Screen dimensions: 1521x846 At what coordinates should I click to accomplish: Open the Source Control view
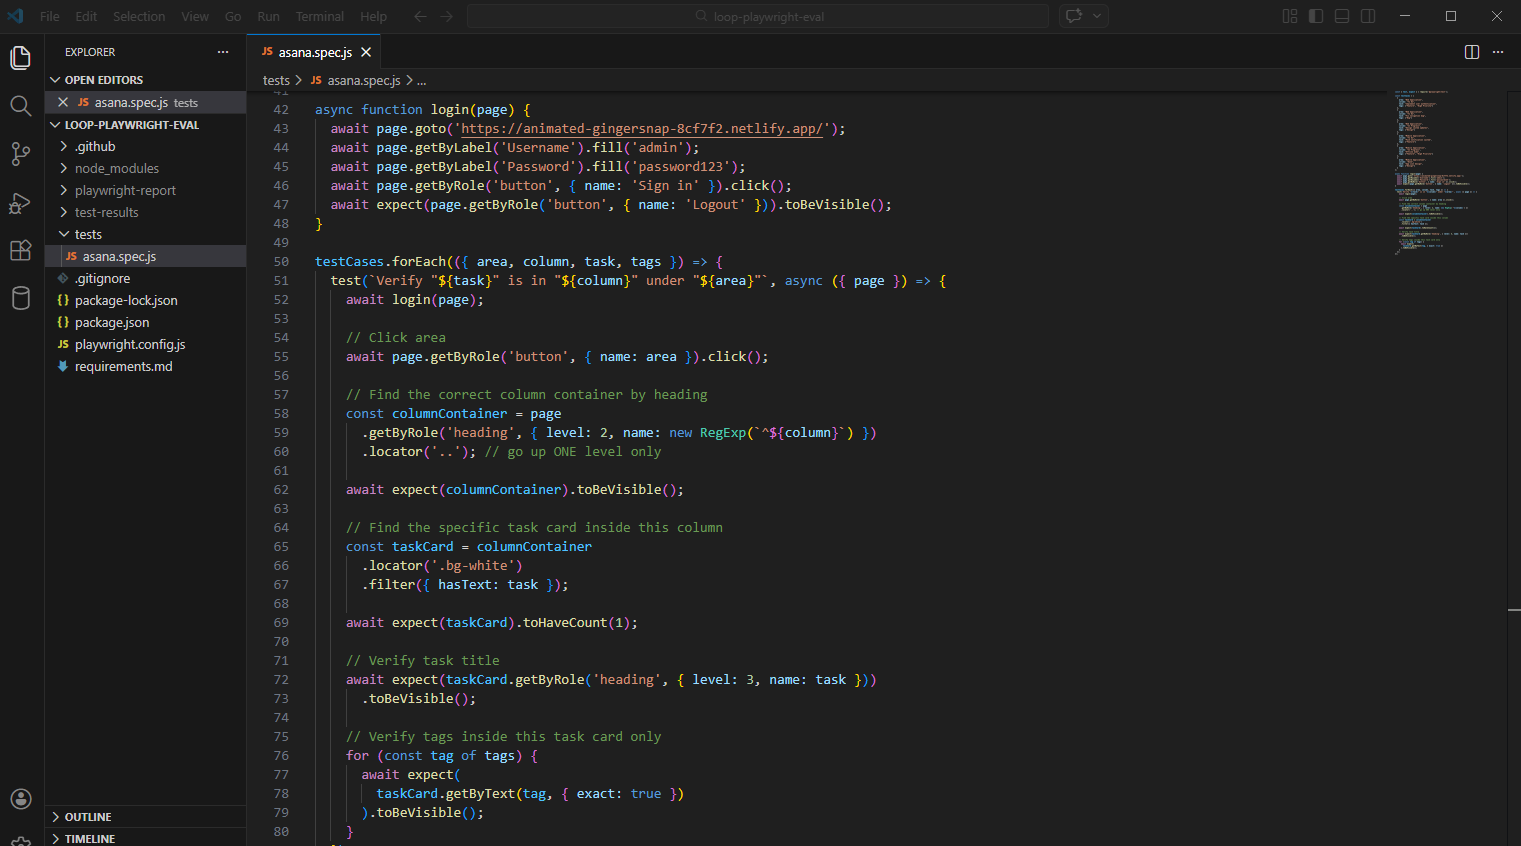20,153
